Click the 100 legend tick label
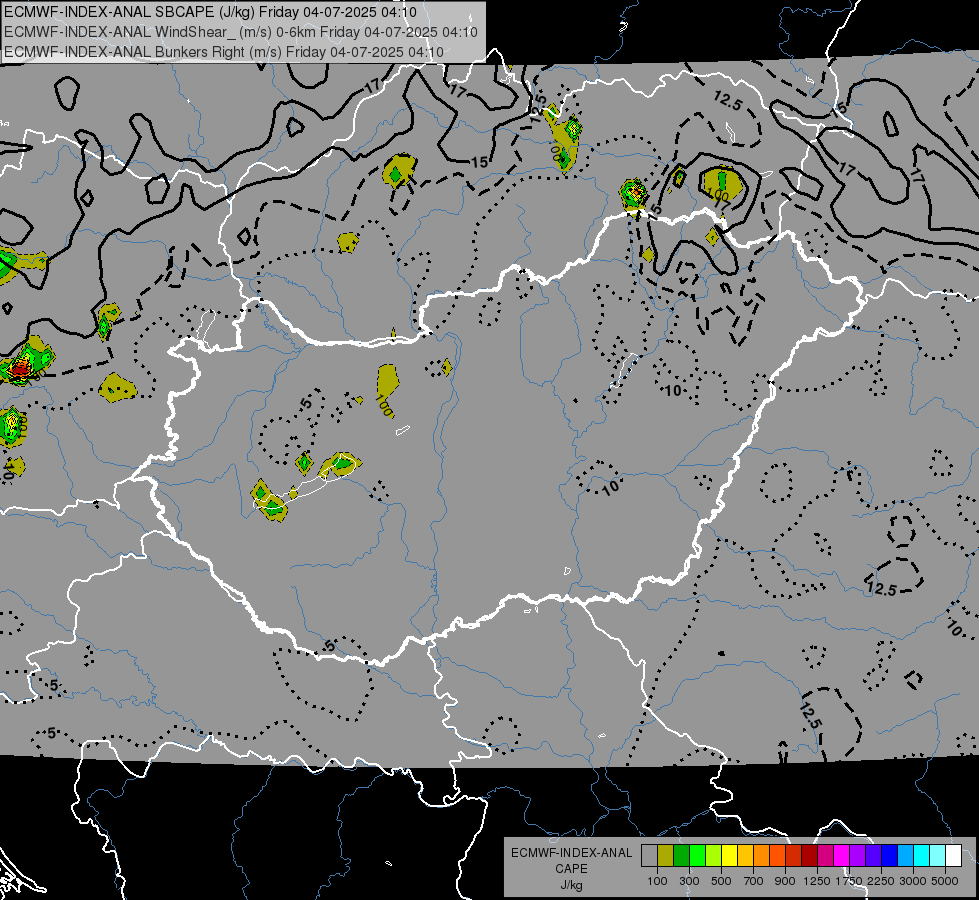This screenshot has width=979, height=900. pos(657,881)
